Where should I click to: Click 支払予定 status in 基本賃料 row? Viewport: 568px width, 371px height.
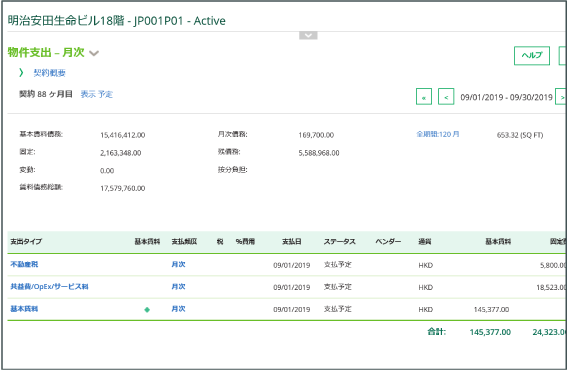[x=337, y=309]
